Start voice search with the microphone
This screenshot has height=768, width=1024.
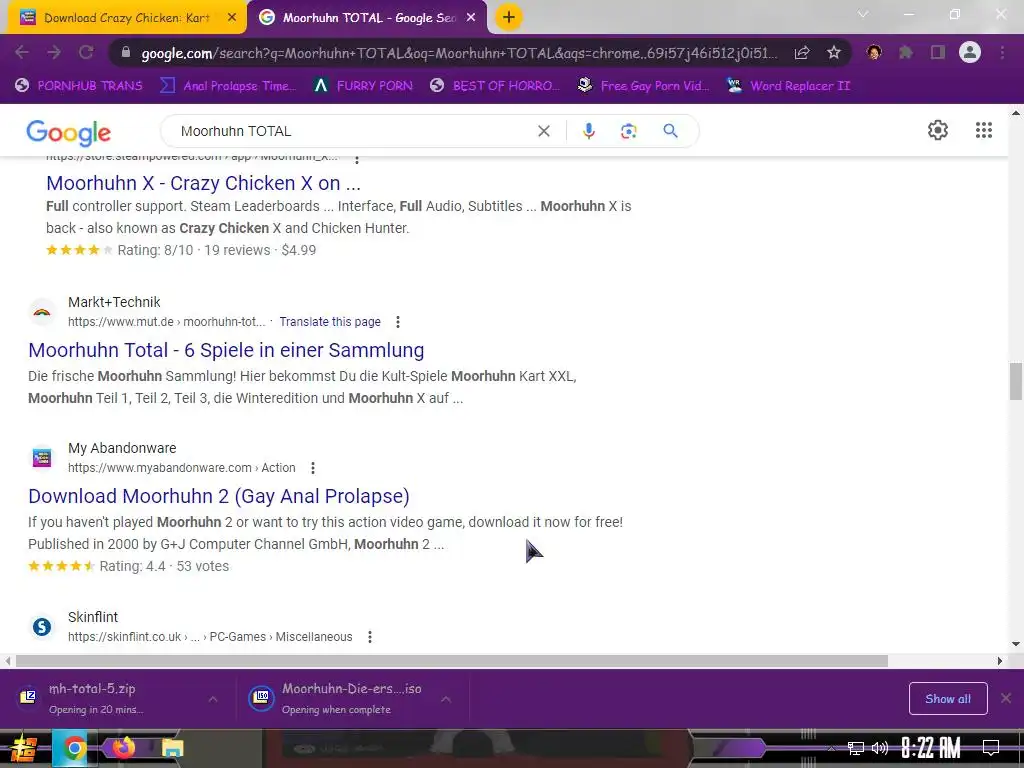tap(588, 131)
